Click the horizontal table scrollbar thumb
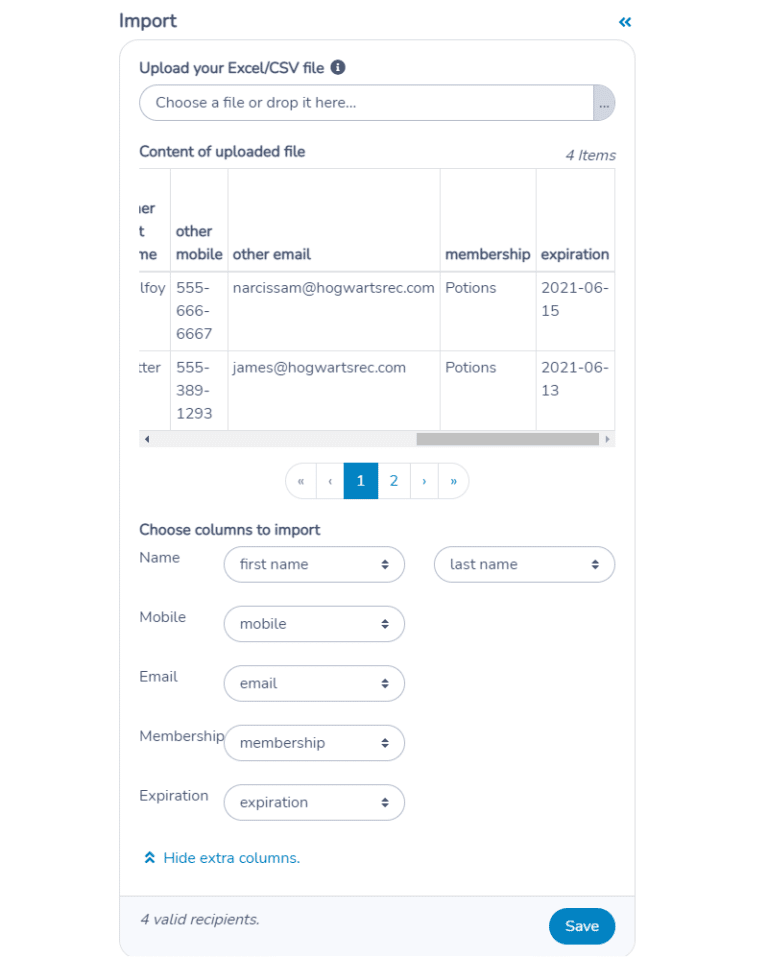768x958 pixels. 507,439
